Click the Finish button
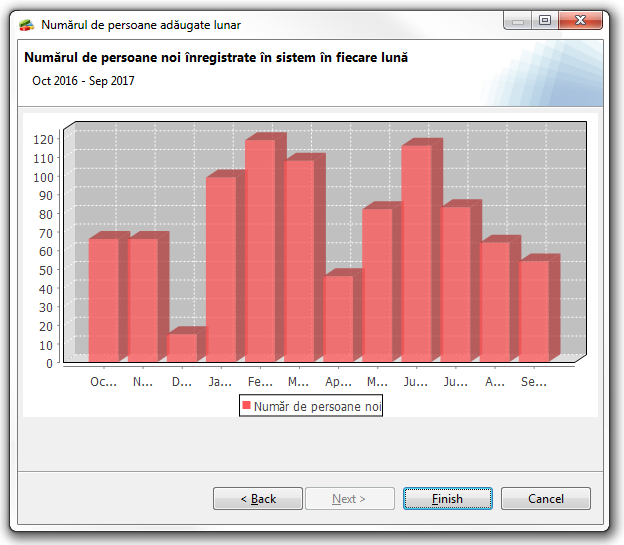This screenshot has height=545, width=624. [447, 498]
